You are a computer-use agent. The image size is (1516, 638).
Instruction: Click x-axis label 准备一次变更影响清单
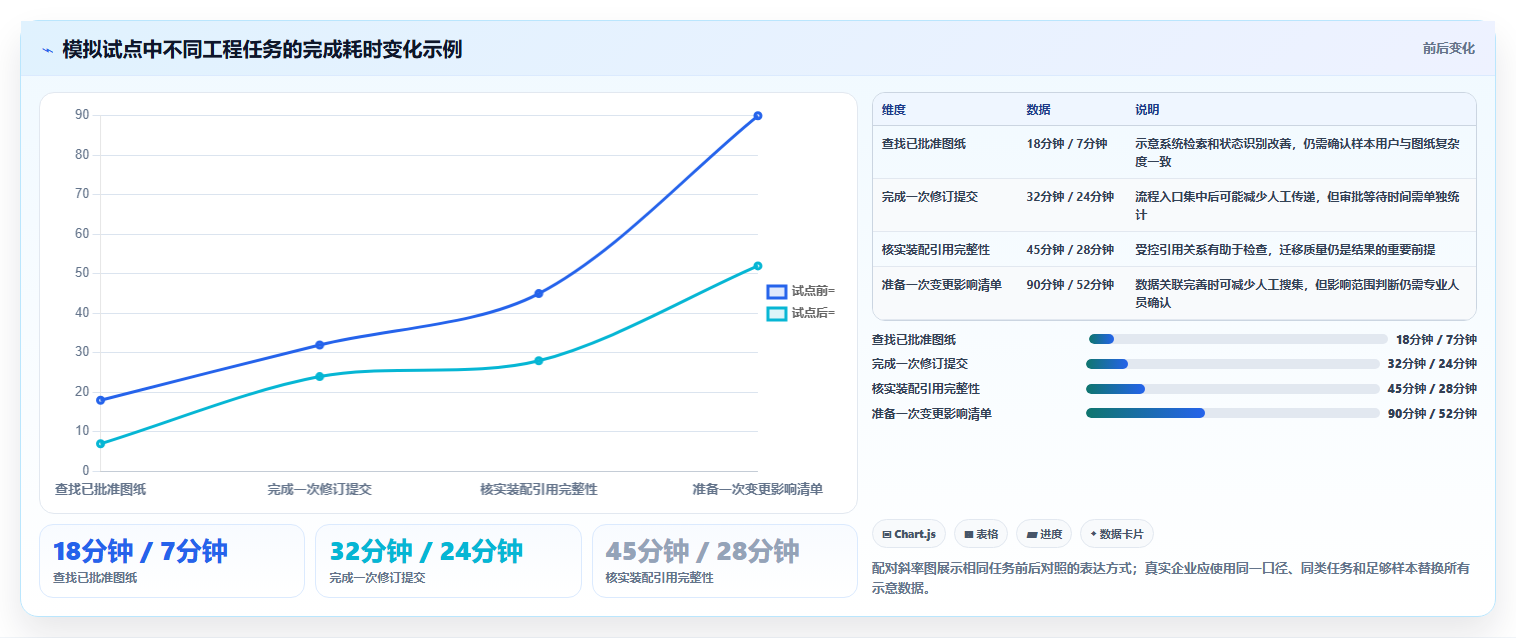pyautogui.click(x=758, y=490)
